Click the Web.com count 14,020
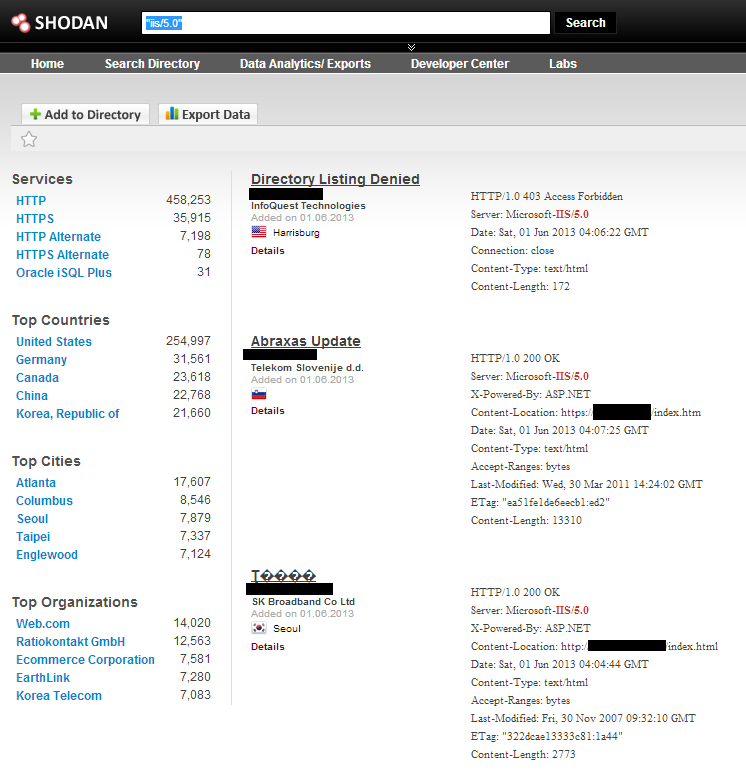 (x=192, y=623)
